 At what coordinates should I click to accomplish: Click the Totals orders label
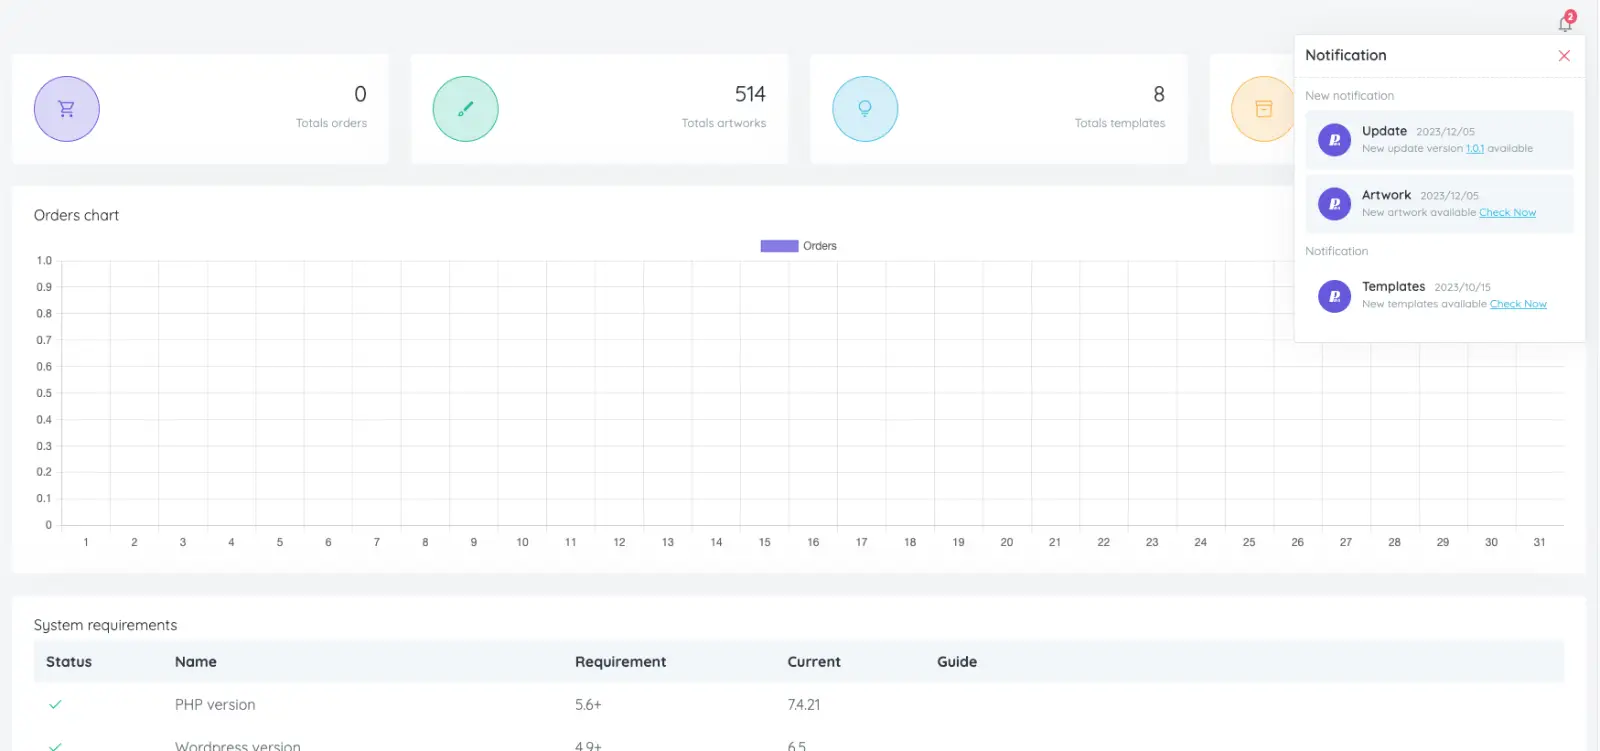pyautogui.click(x=331, y=123)
